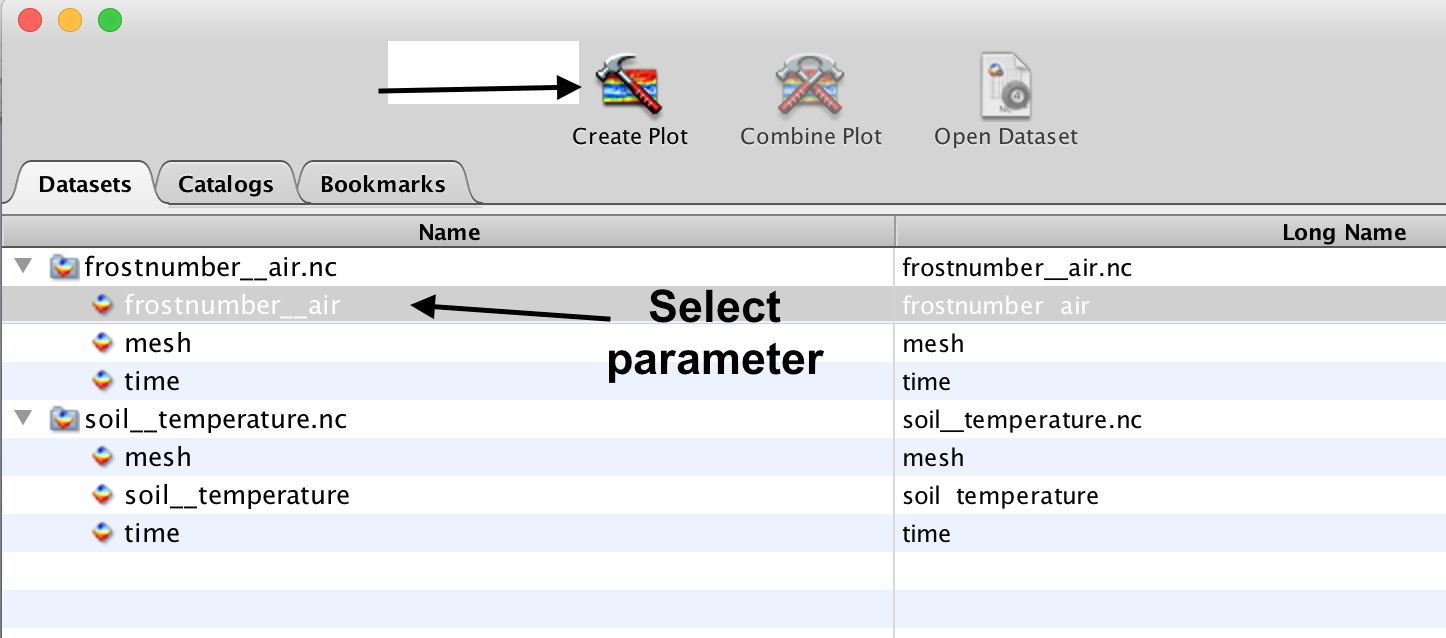Click the time variable icon under frostnumber__air.nc
This screenshot has height=638, width=1446.
(102, 381)
